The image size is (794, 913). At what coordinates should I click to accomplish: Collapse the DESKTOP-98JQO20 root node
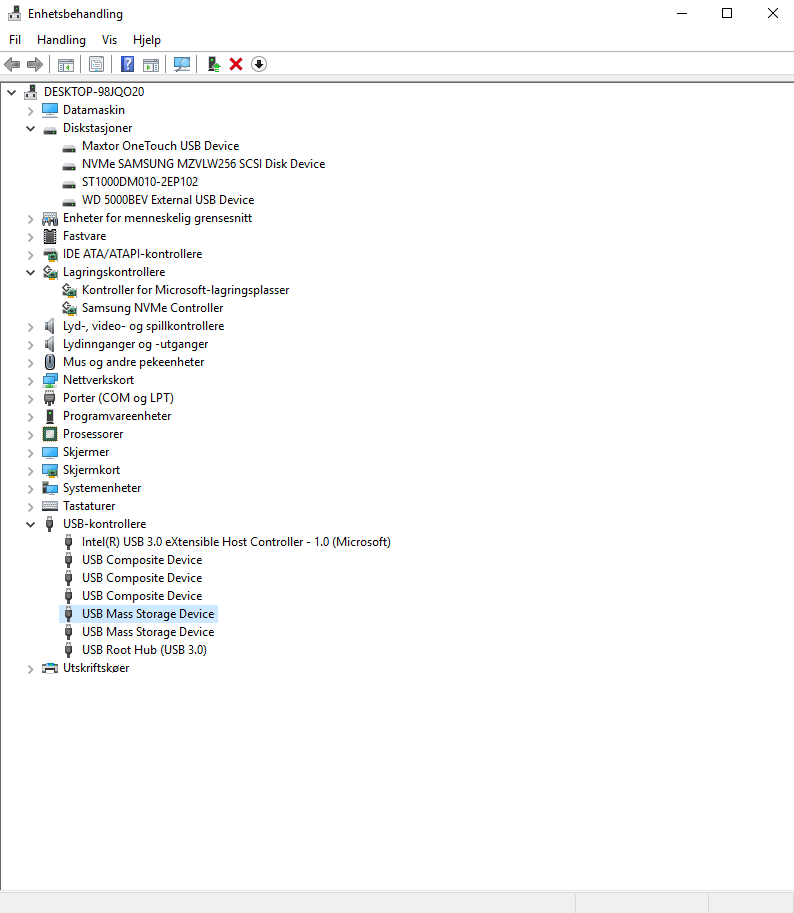coord(12,92)
